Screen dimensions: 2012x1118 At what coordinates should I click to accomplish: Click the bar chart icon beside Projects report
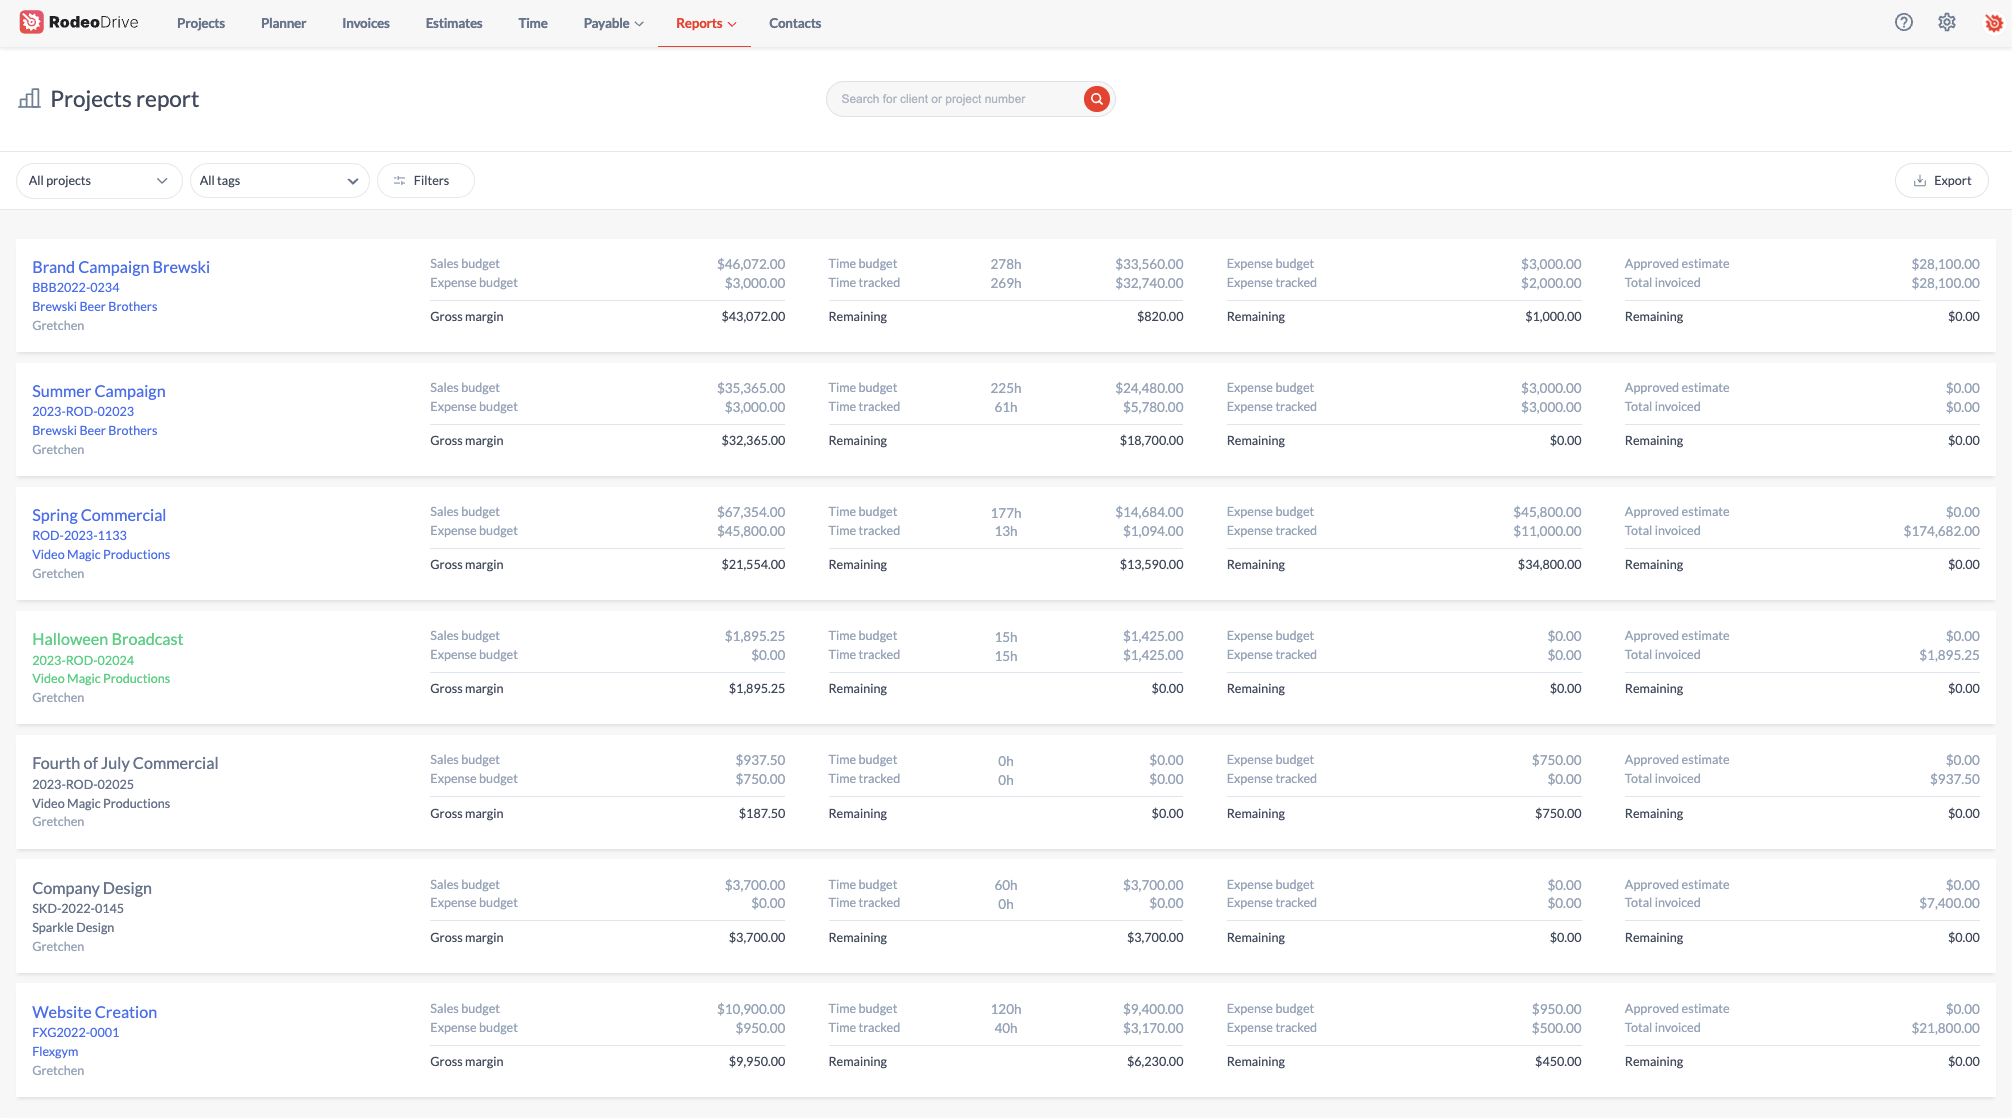click(x=29, y=98)
